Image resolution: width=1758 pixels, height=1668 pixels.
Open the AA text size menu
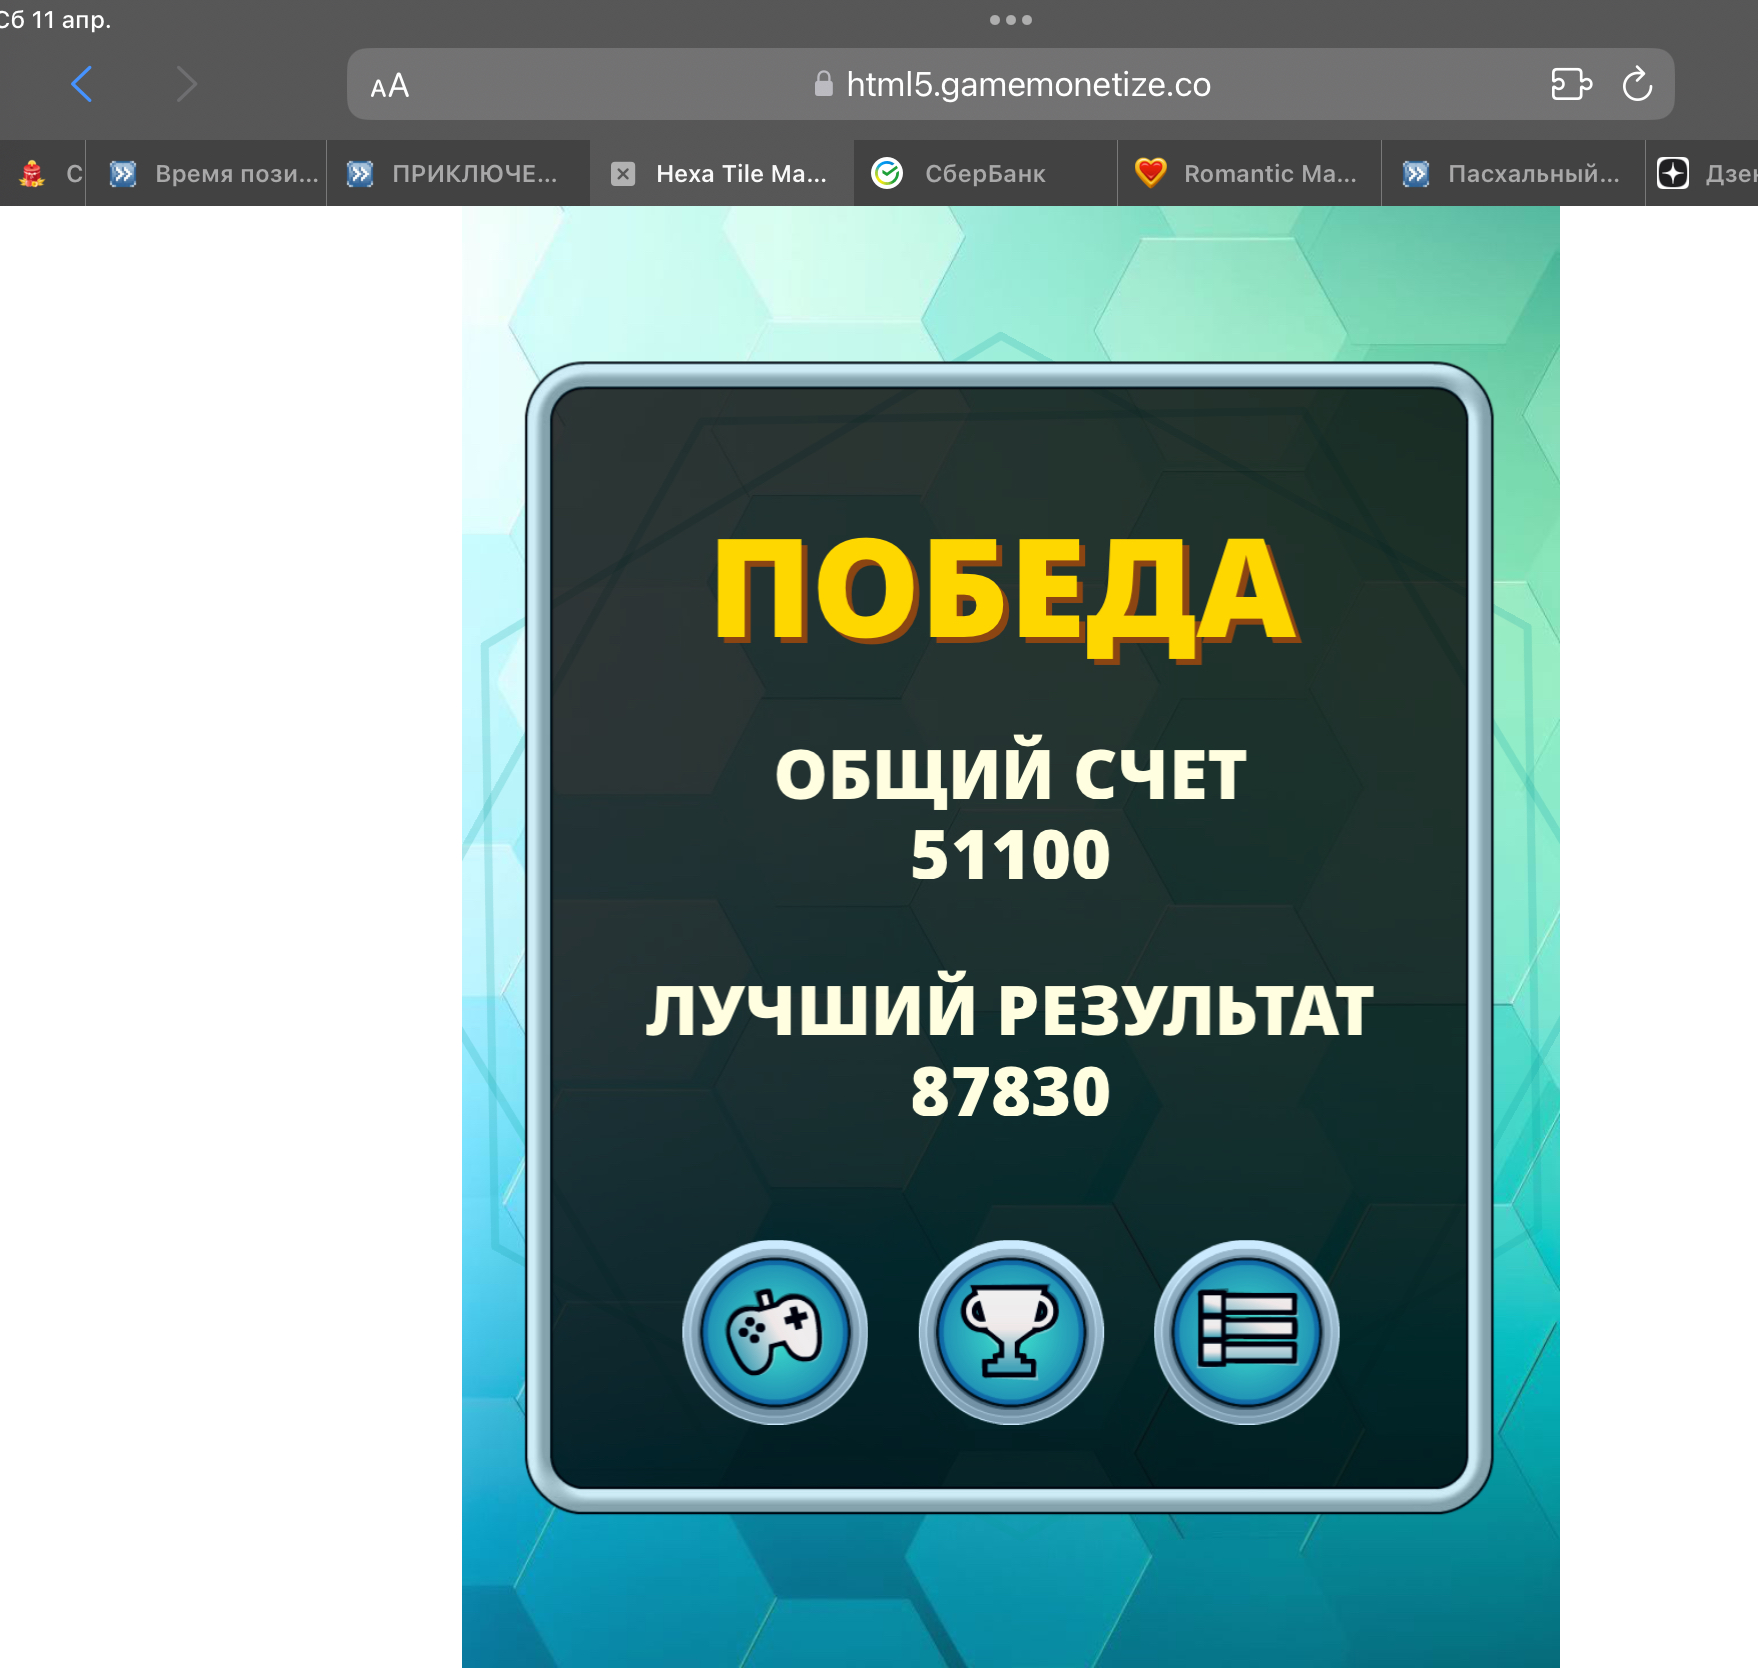[389, 86]
